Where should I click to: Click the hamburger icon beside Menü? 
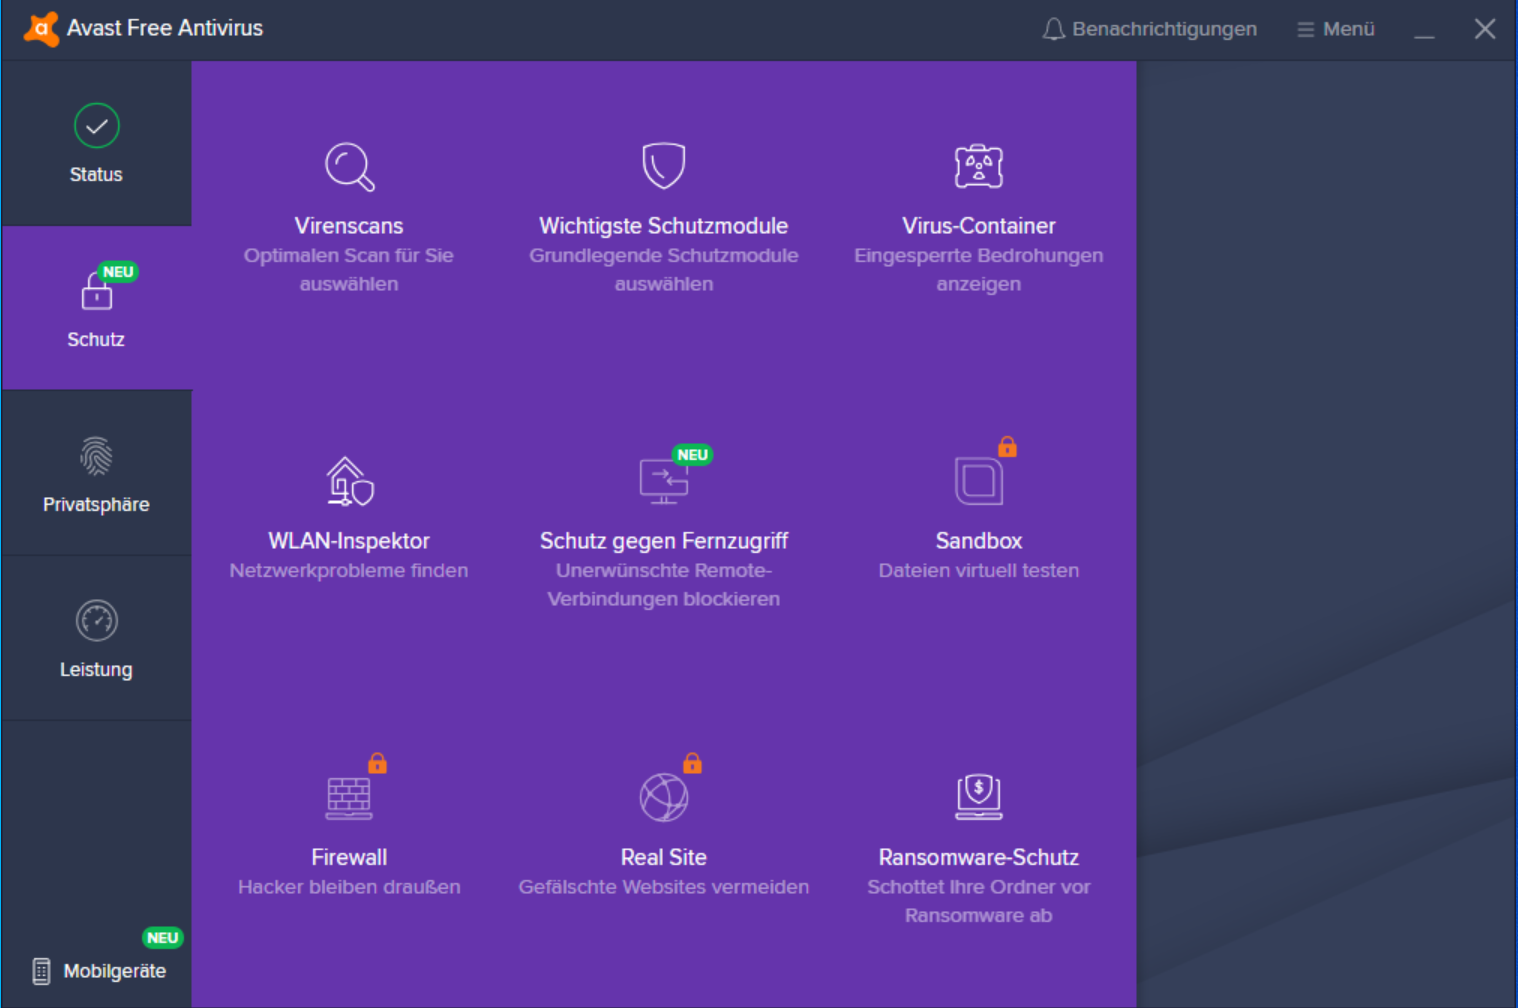click(1305, 30)
